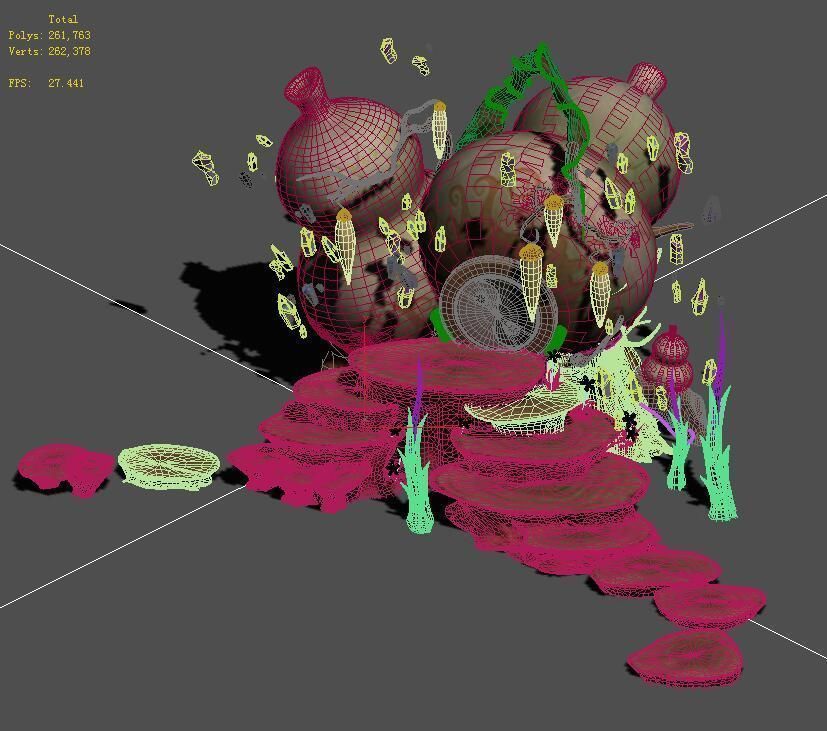
Task: Select the yellow-green lily pad disc on left
Action: [x=168, y=467]
